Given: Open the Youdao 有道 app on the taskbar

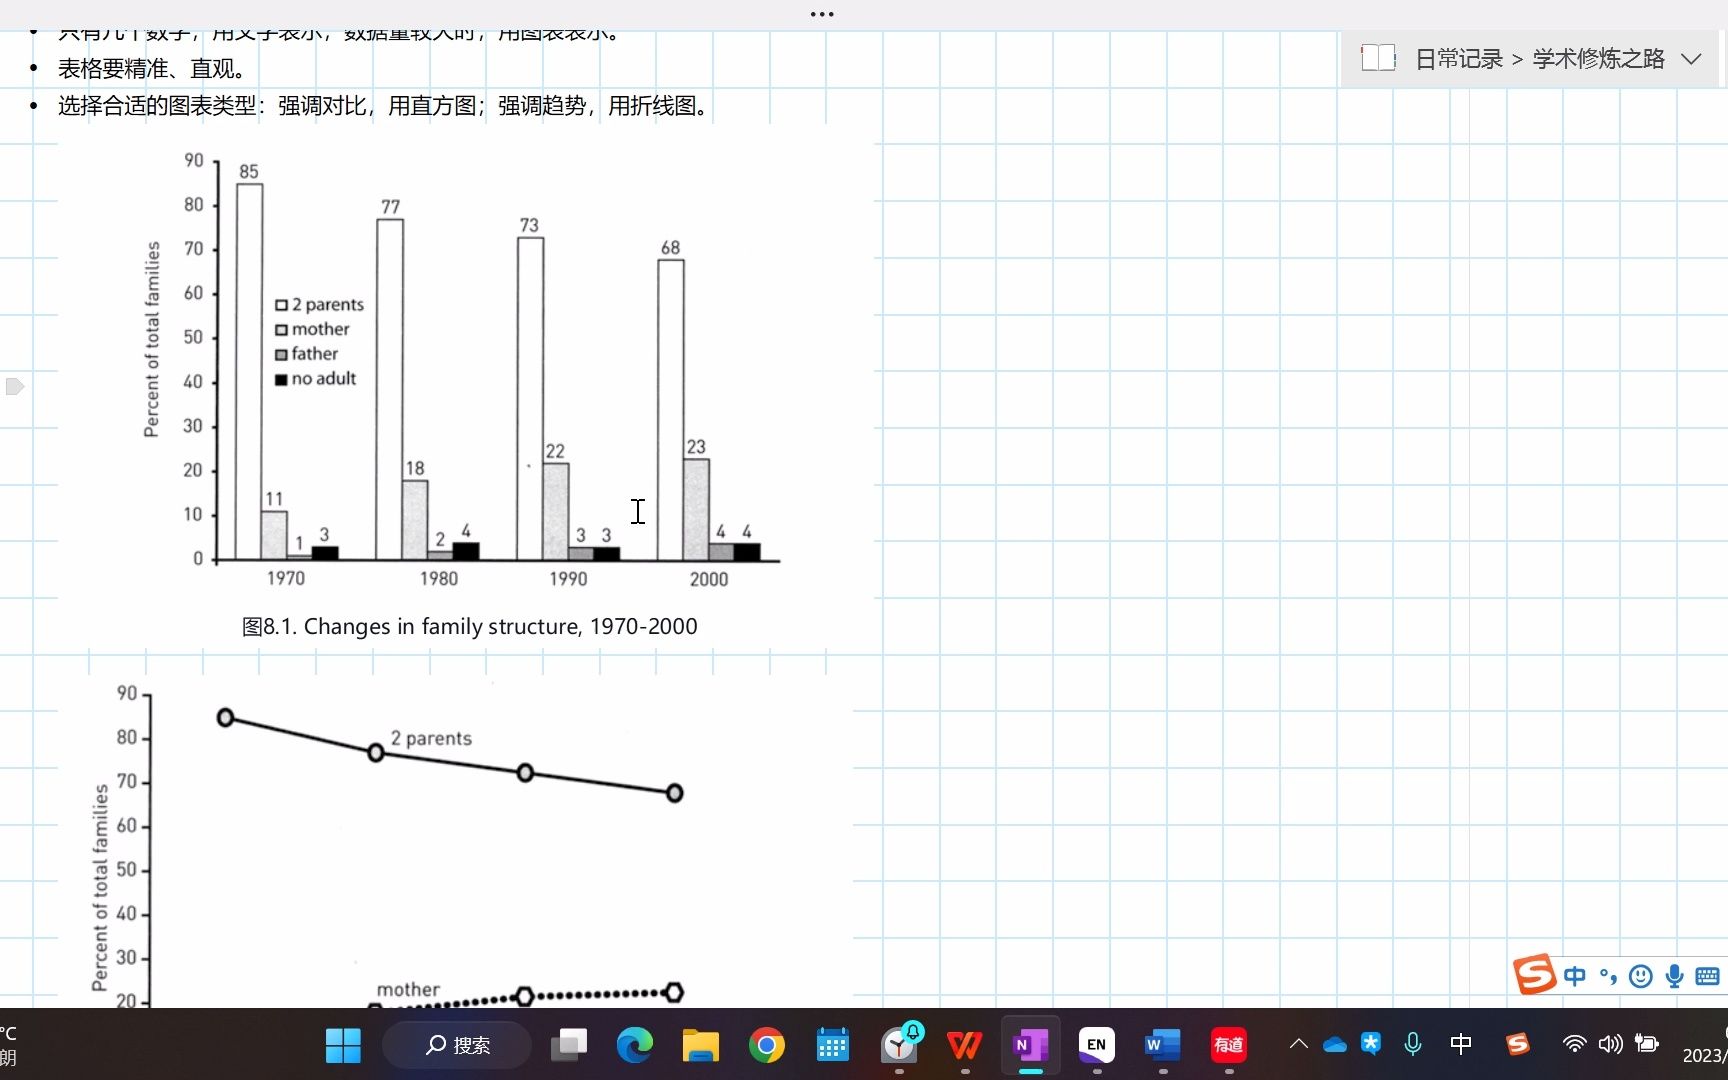Looking at the screenshot, I should click(x=1229, y=1045).
